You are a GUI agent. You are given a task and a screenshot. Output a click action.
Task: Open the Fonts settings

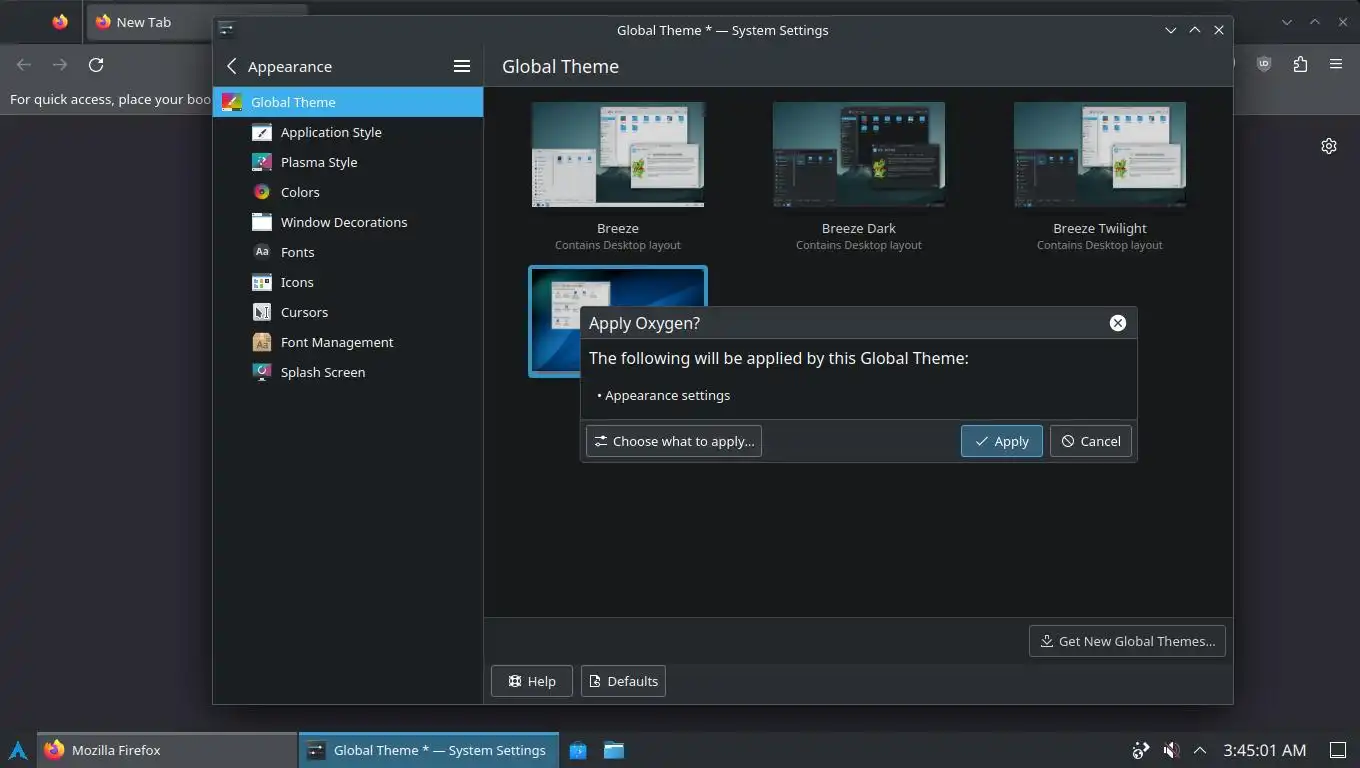point(348,252)
